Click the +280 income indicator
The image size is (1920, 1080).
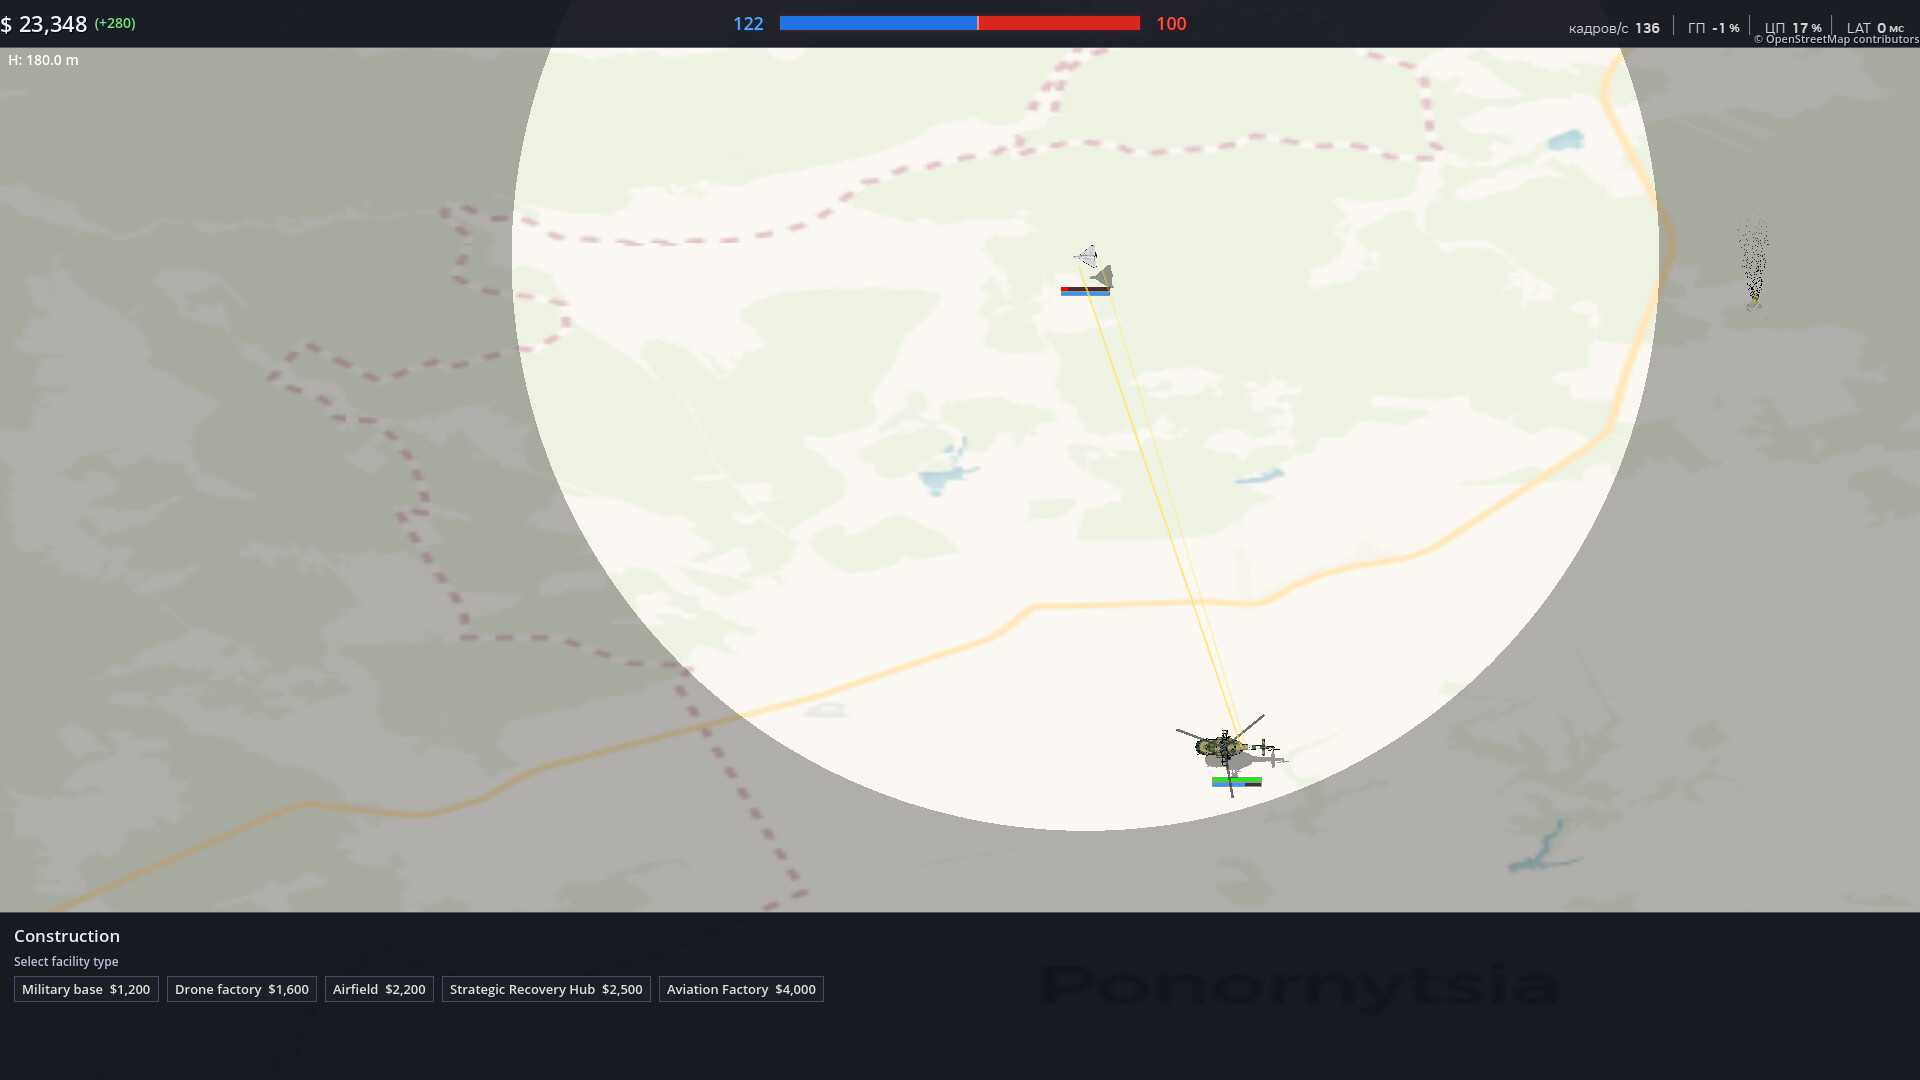coord(115,23)
